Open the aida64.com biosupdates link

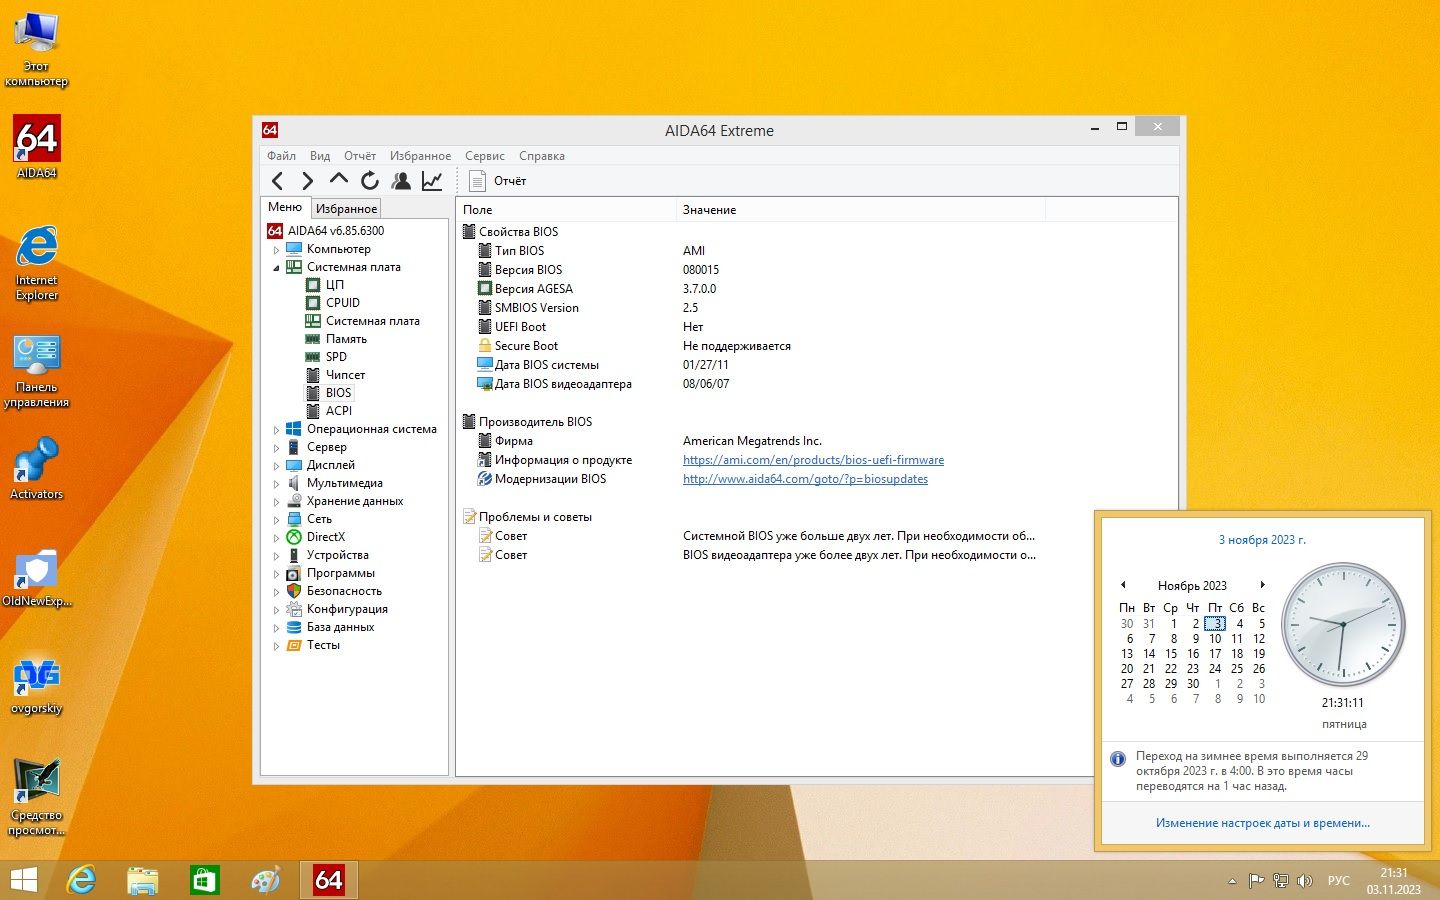coord(805,479)
